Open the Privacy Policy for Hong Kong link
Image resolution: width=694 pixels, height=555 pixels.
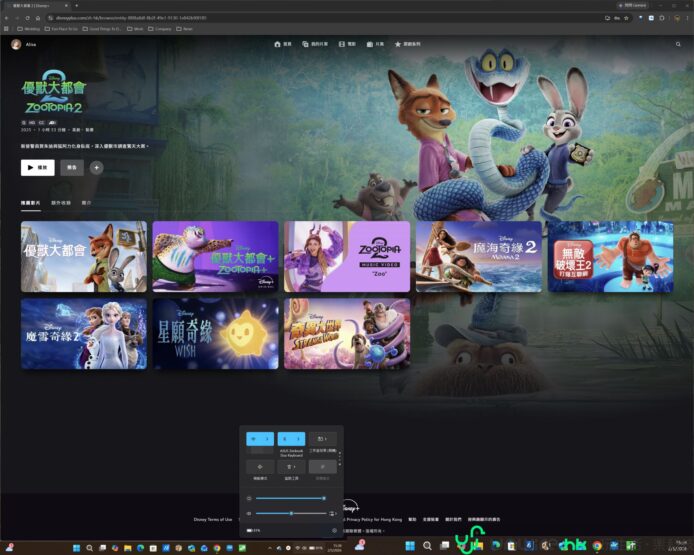tap(374, 519)
